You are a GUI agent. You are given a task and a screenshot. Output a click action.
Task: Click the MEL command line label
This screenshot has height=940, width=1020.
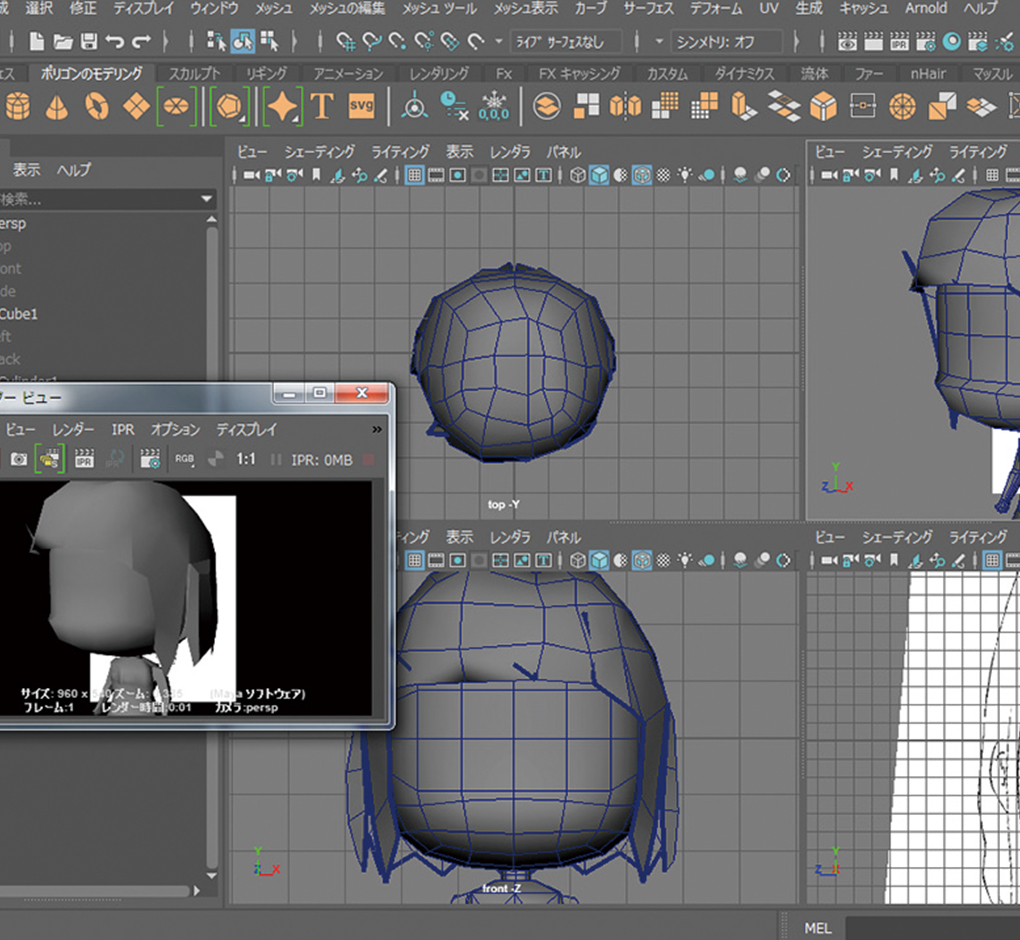pyautogui.click(x=818, y=928)
